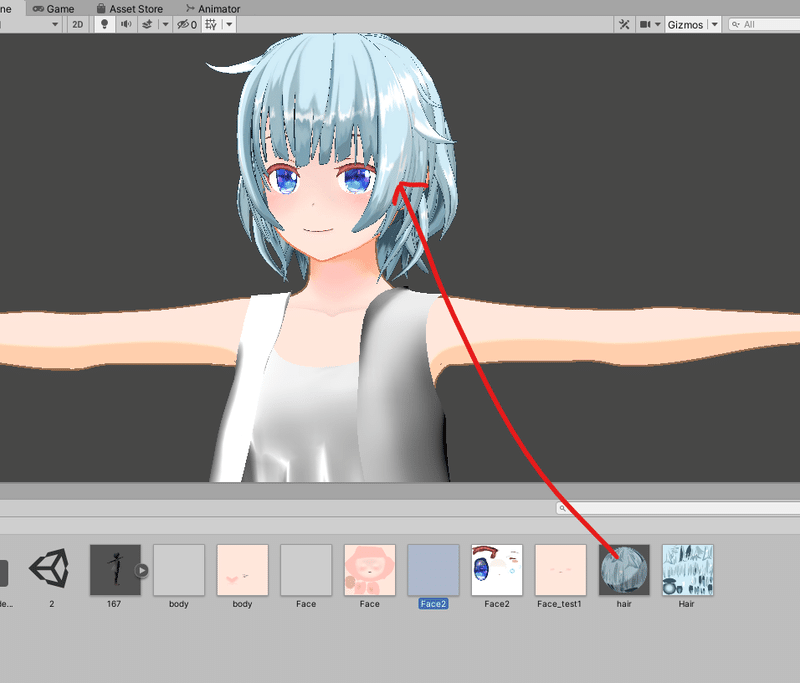Open the Animator tab

(x=213, y=8)
